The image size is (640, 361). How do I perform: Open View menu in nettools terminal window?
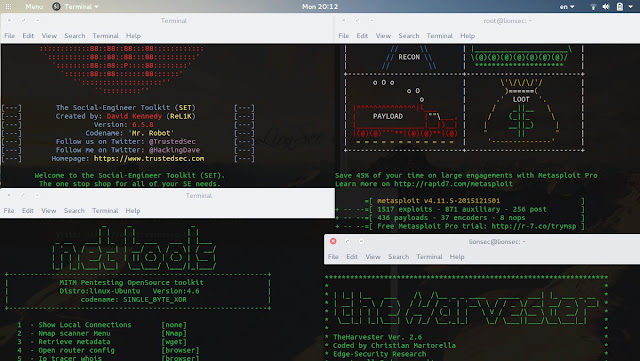(49, 211)
